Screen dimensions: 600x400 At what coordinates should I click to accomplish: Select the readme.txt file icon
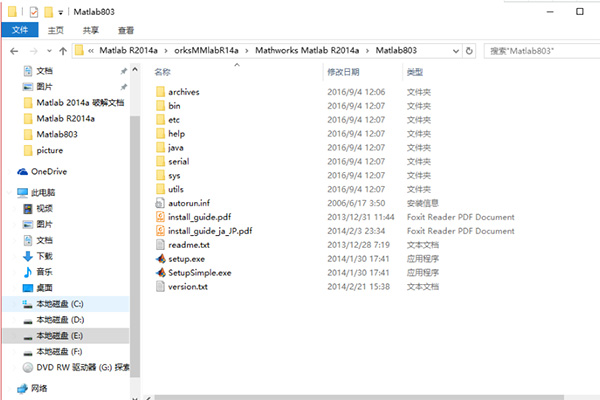pos(160,245)
